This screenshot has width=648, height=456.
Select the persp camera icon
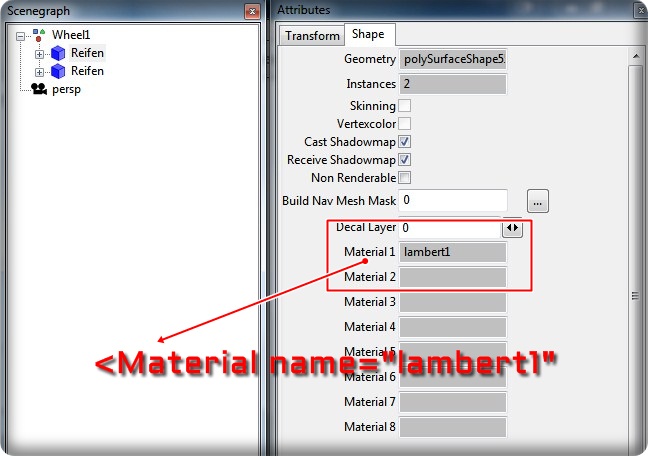coord(39,89)
